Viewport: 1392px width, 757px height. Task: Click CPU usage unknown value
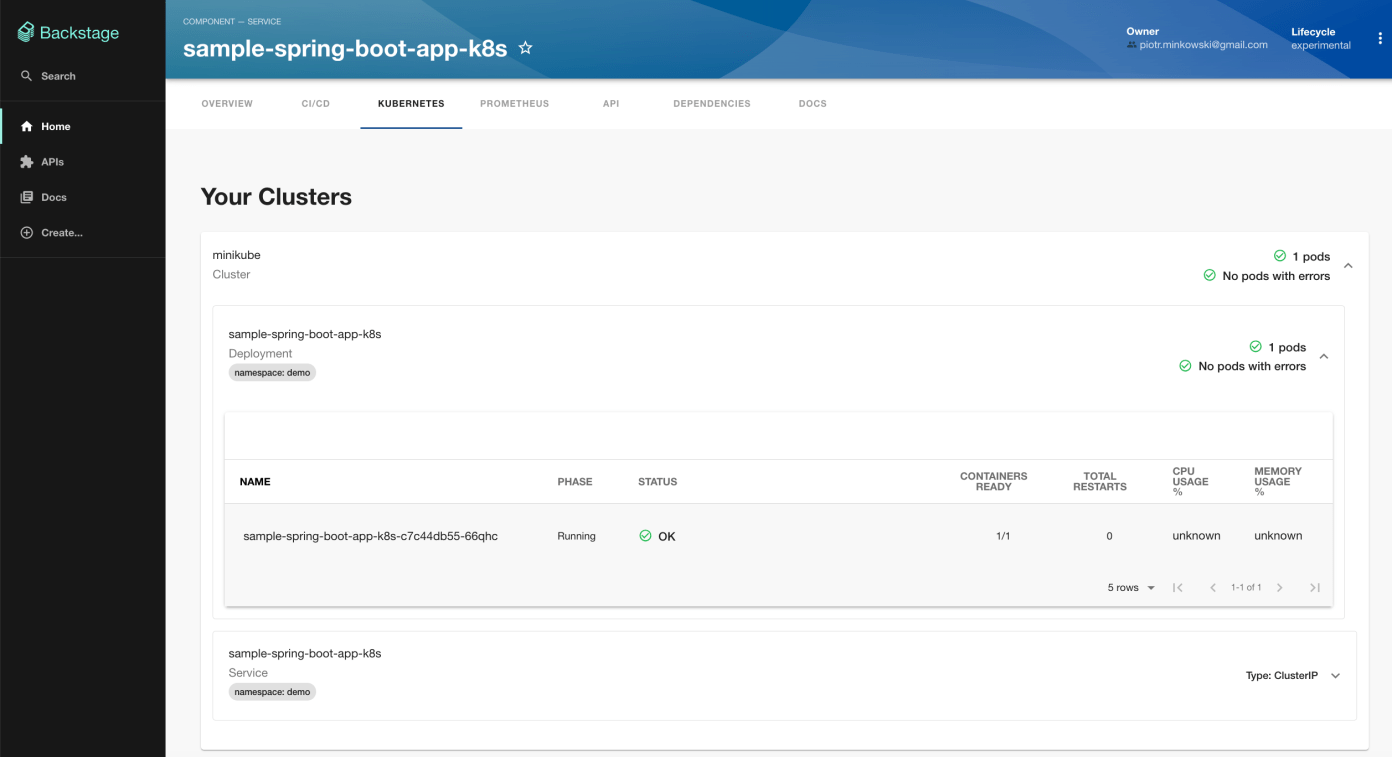pos(1196,536)
